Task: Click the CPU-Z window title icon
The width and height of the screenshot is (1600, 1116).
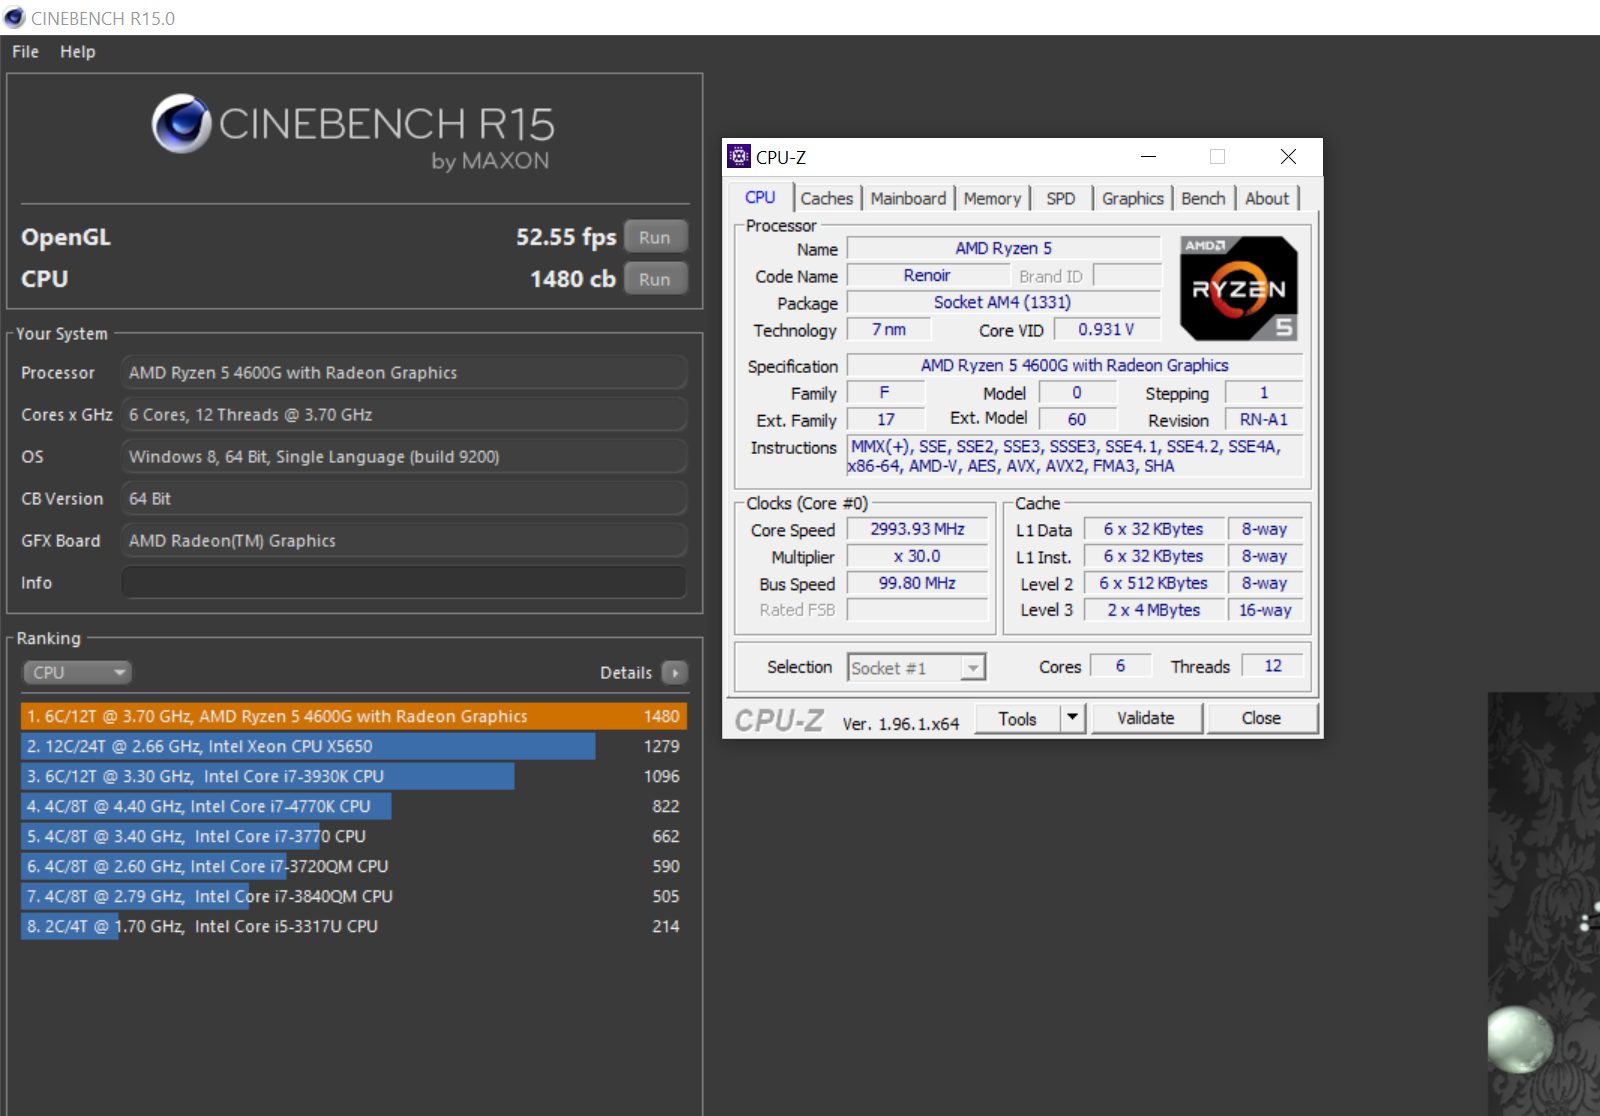Action: click(739, 156)
